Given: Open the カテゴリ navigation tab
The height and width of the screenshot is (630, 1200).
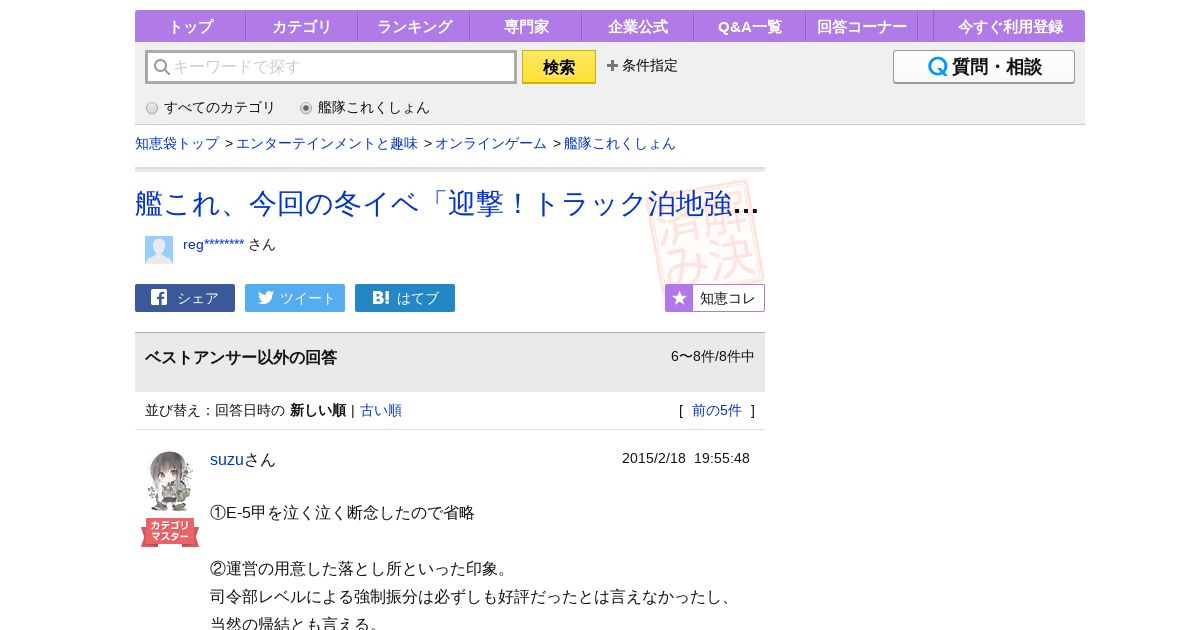Looking at the screenshot, I should tap(301, 26).
